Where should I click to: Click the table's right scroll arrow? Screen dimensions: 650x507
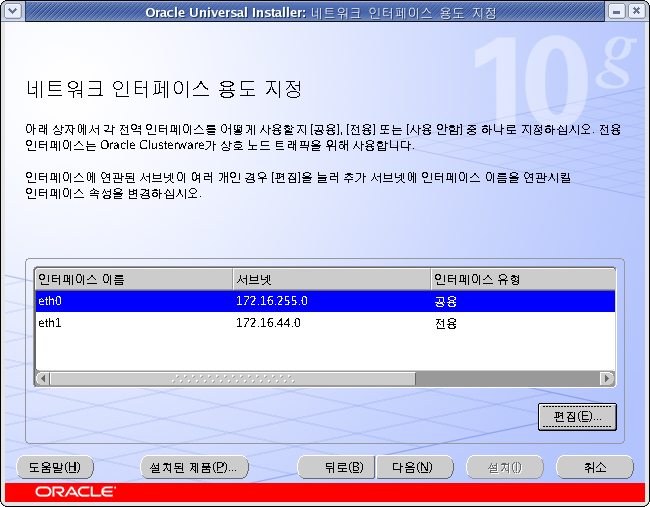pos(607,378)
